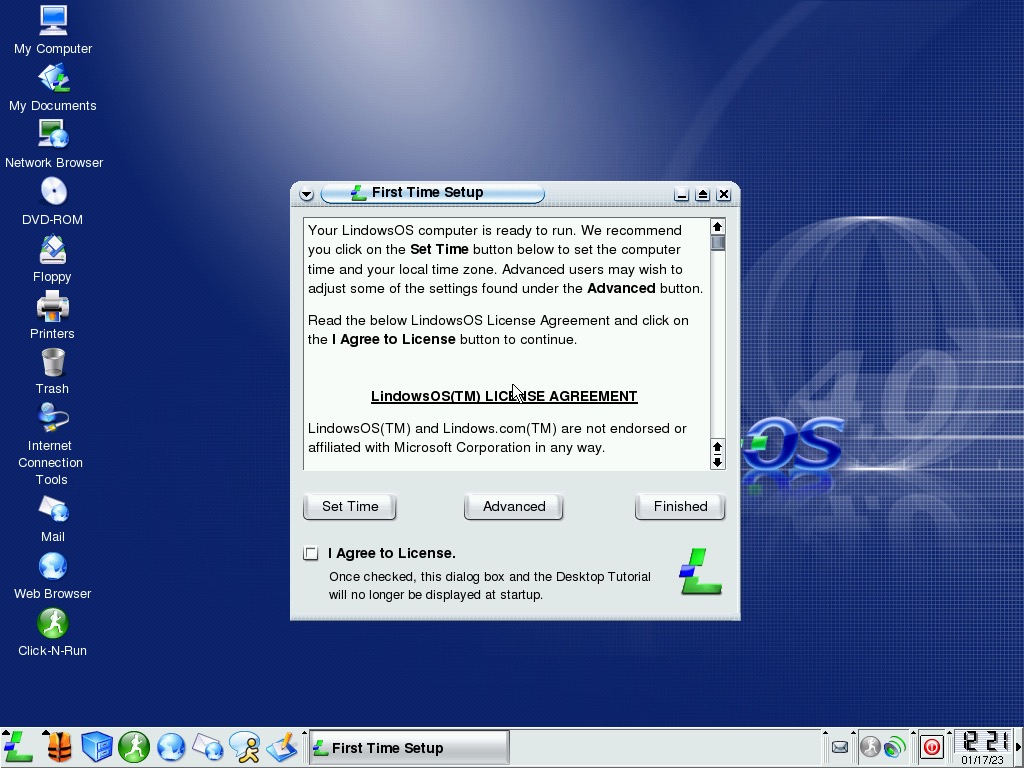Open the Printers desktop icon
The image size is (1024, 768).
52,306
